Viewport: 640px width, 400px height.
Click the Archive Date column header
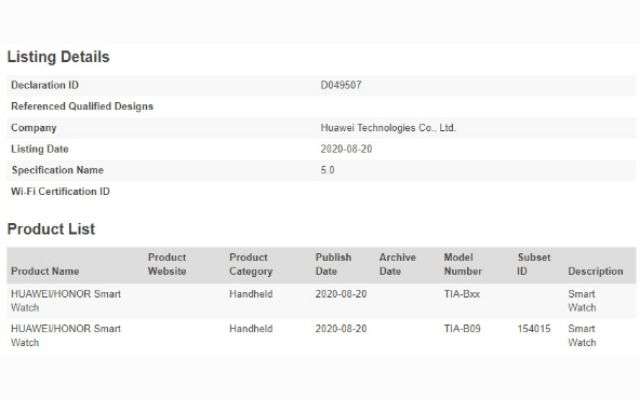(x=397, y=264)
